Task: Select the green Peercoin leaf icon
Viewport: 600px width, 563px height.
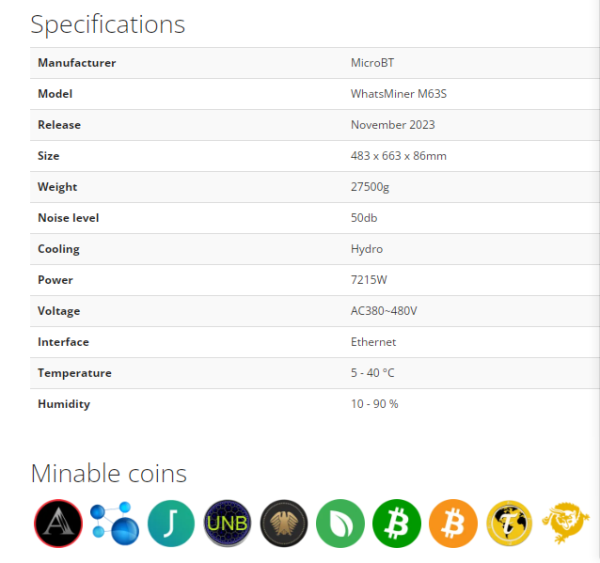Action: coord(340,523)
